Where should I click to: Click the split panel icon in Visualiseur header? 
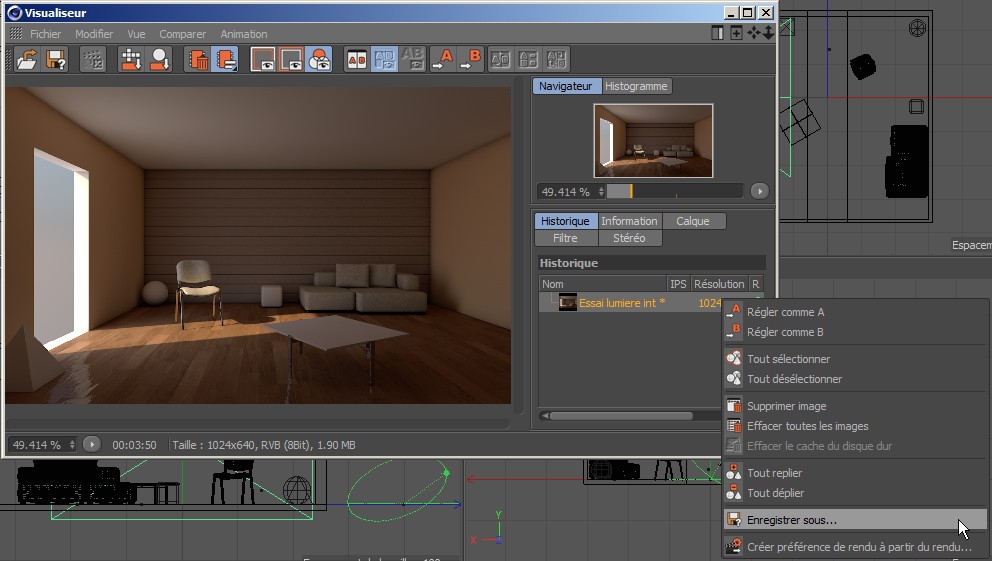pyautogui.click(x=717, y=33)
